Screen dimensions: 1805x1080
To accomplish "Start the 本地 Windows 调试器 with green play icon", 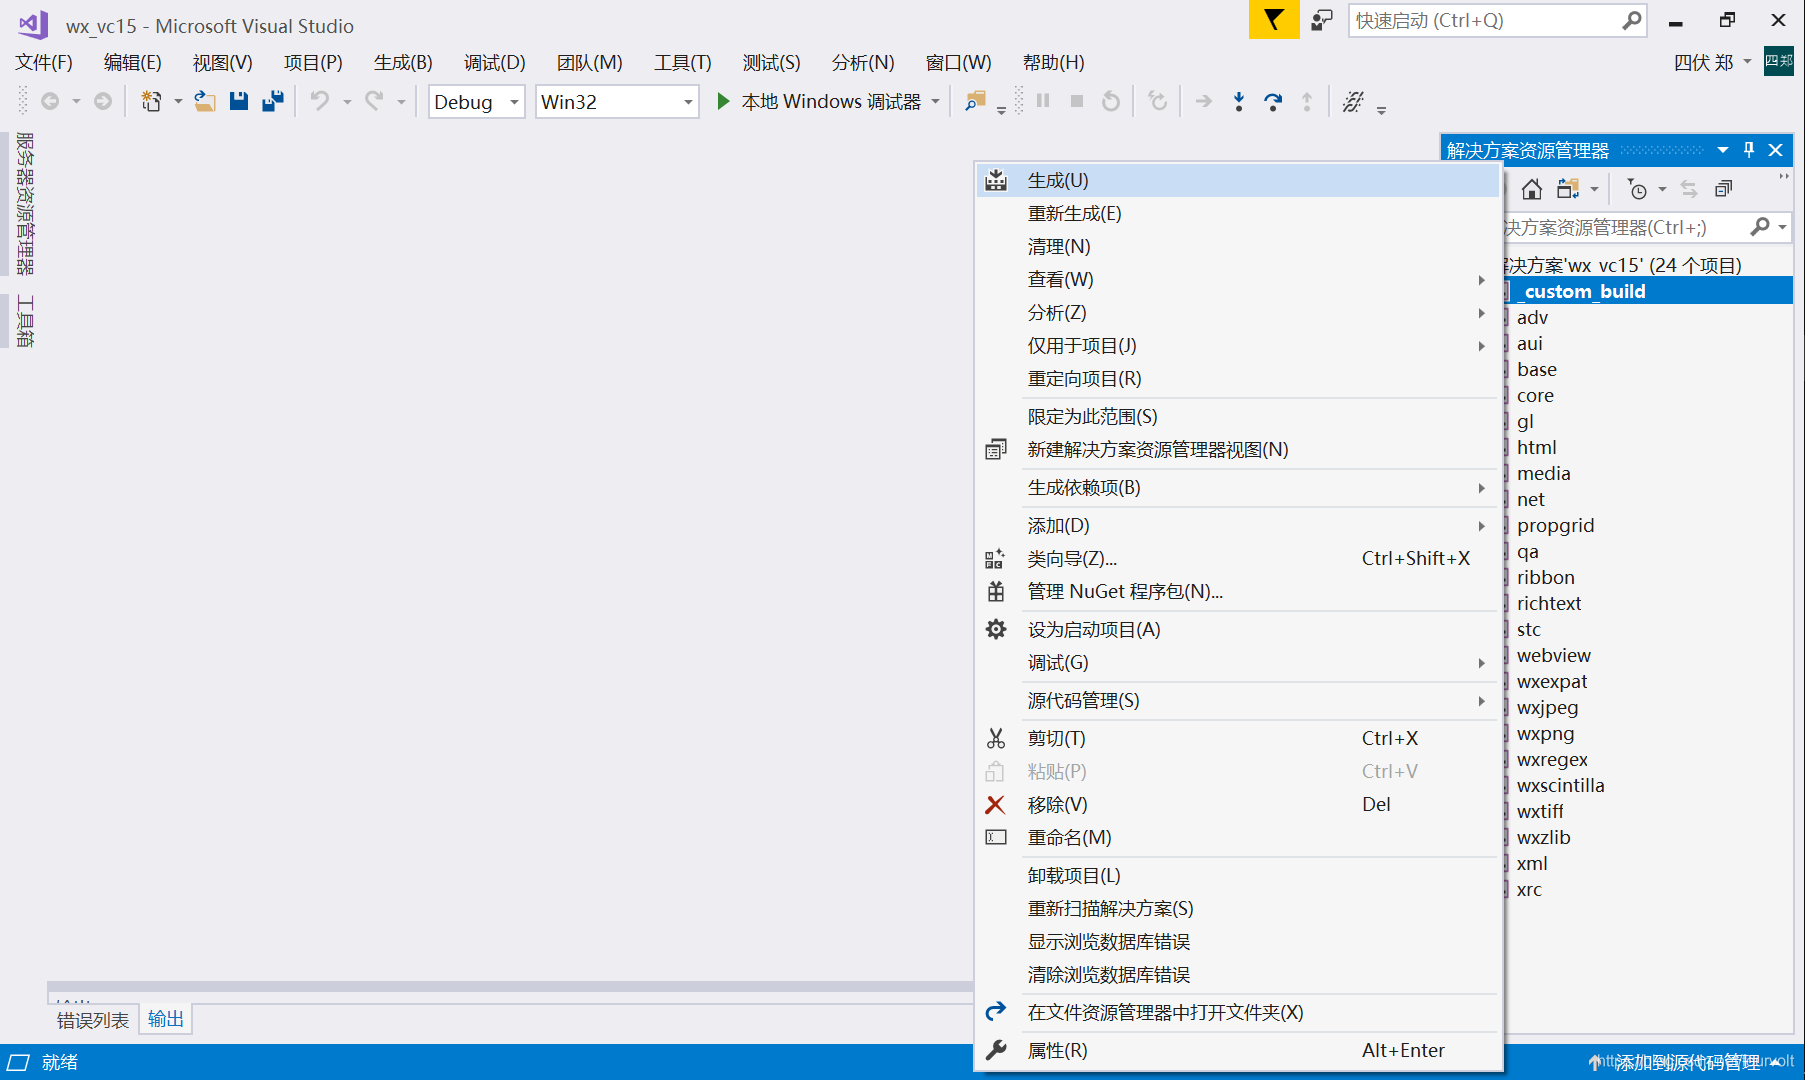I will coord(830,101).
